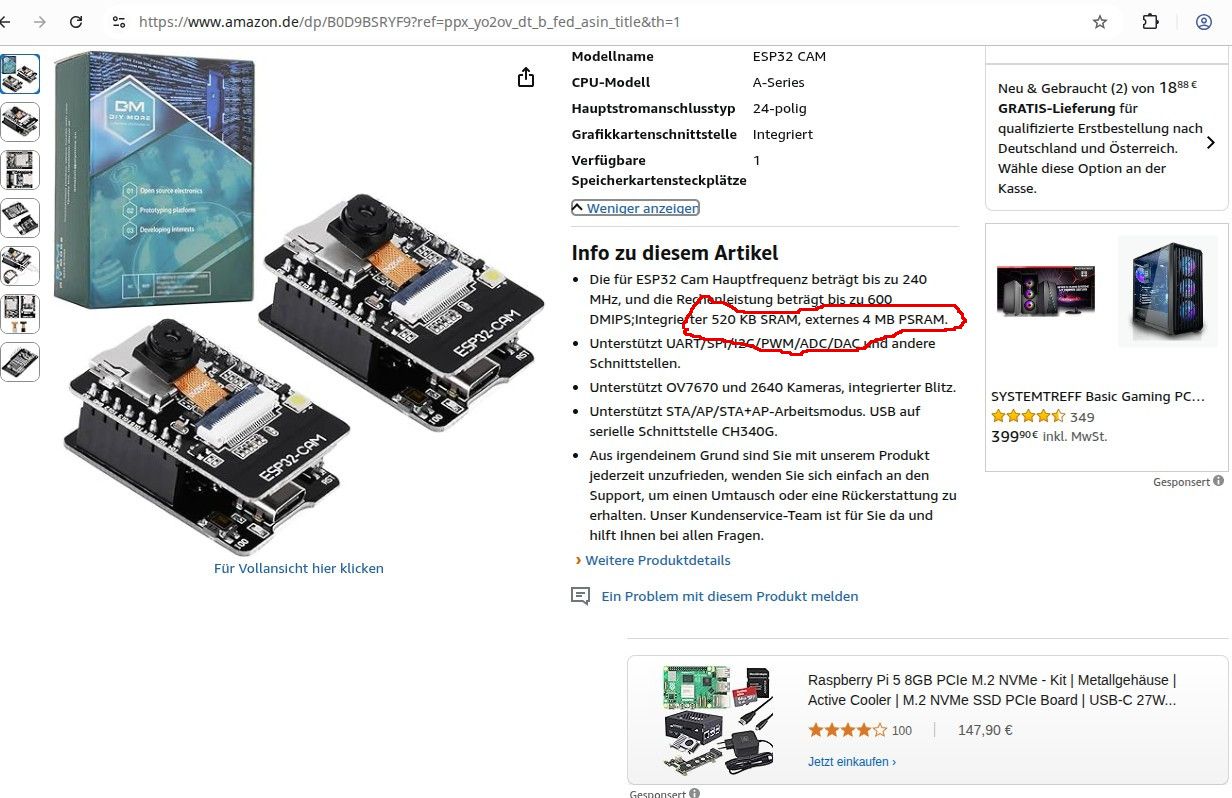
Task: Bookmark this page with the star icon
Action: (x=1100, y=21)
